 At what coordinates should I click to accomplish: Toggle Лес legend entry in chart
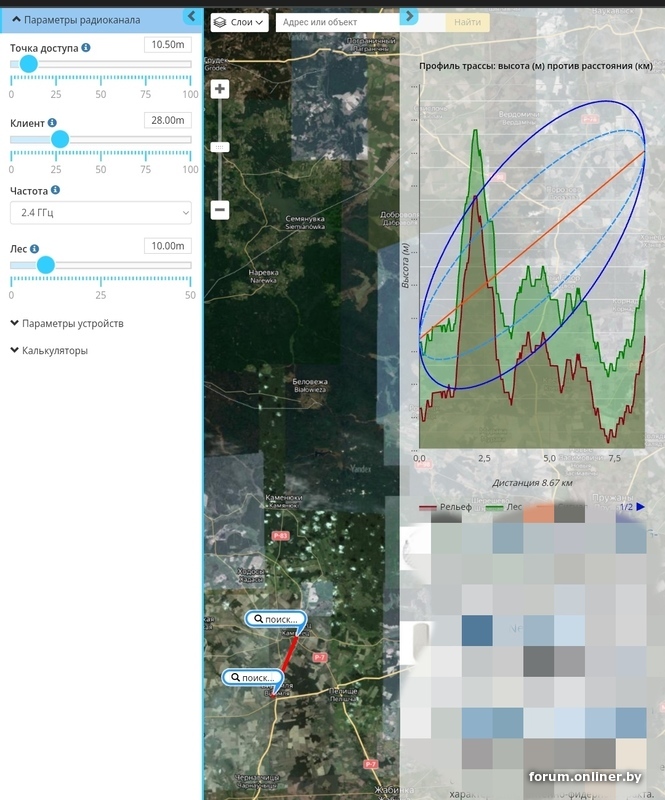click(x=504, y=507)
